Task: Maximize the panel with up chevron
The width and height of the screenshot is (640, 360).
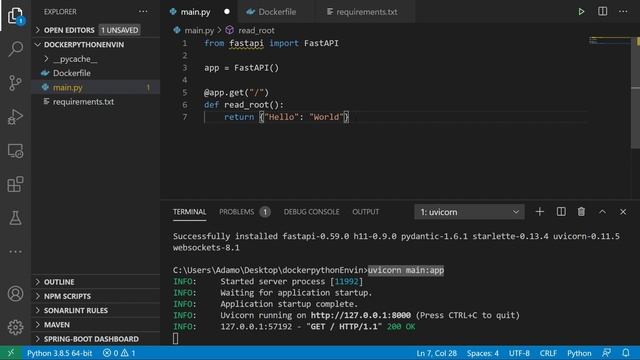Action: click(602, 211)
